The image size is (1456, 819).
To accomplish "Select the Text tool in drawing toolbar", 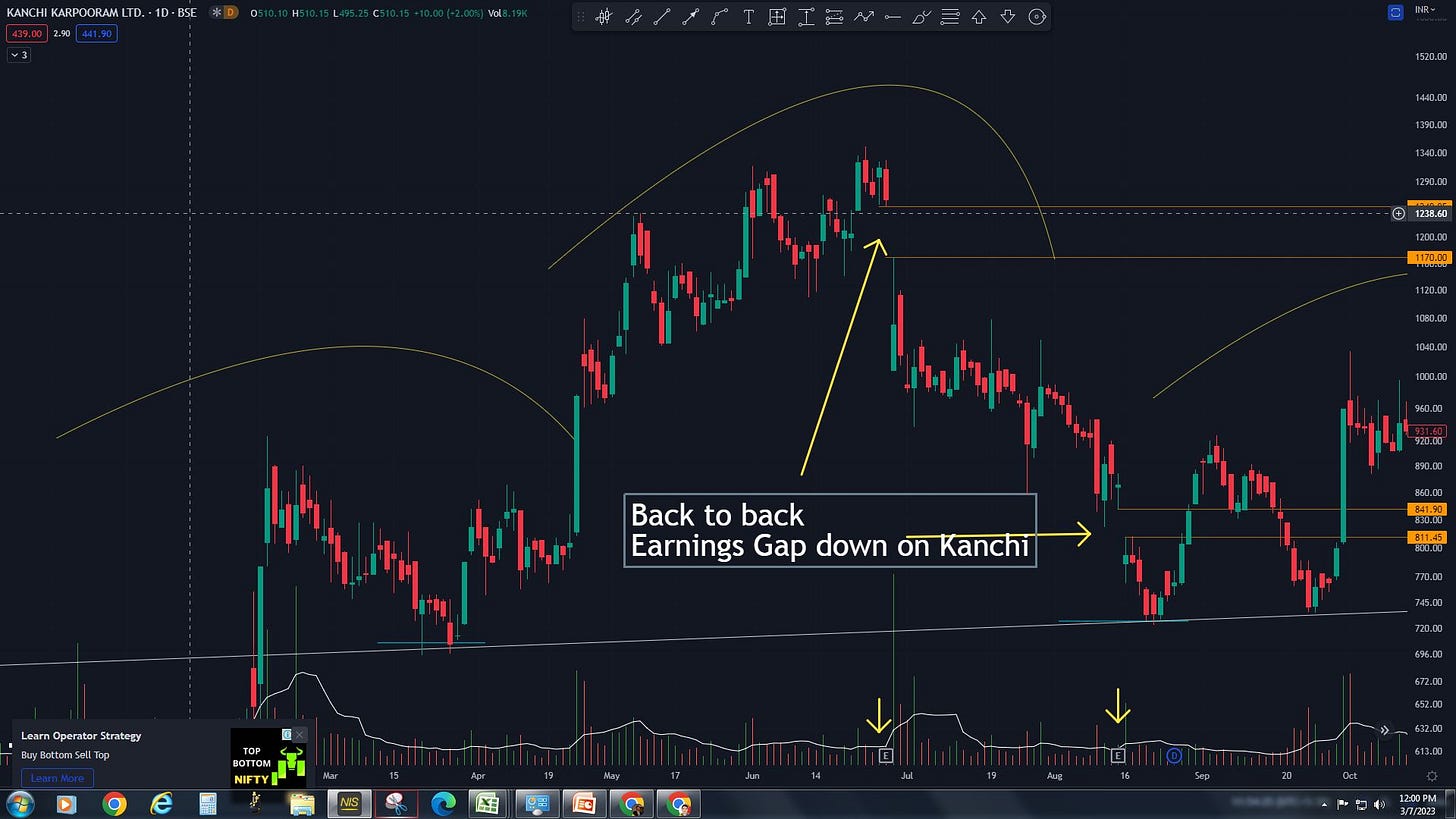I will click(748, 17).
